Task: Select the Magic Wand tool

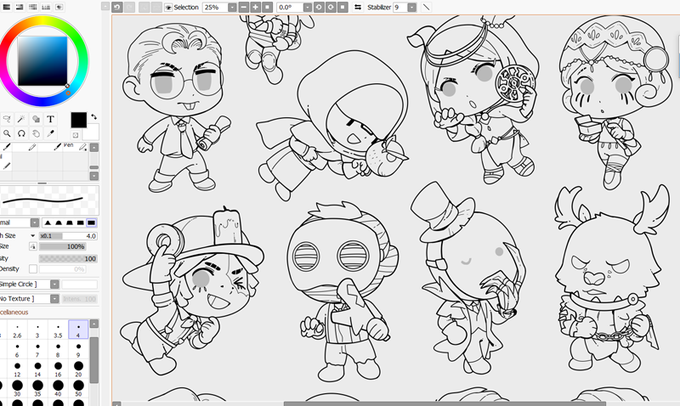Action: 21,119
